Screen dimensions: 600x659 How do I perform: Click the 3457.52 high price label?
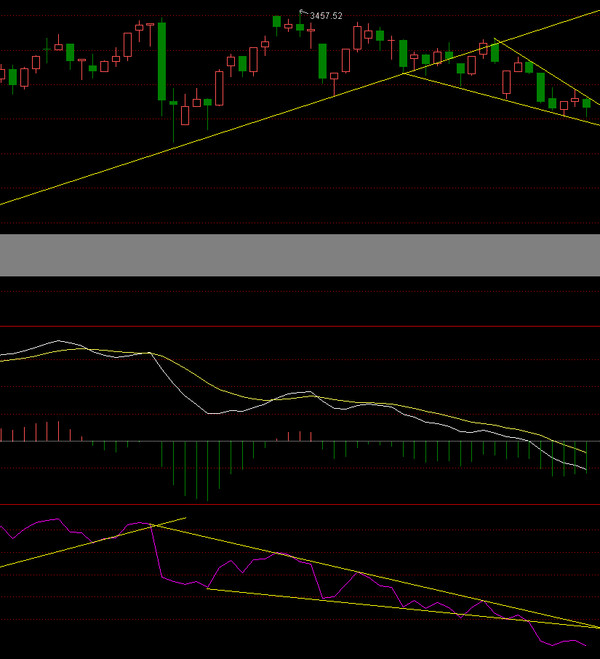[326, 16]
